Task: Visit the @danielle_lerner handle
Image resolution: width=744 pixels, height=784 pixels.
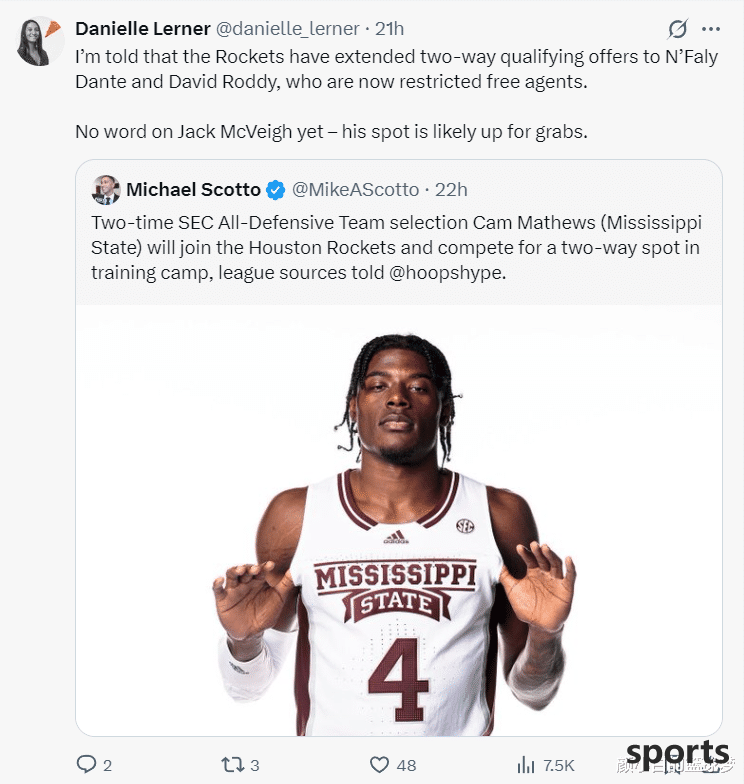Action: click(x=288, y=29)
